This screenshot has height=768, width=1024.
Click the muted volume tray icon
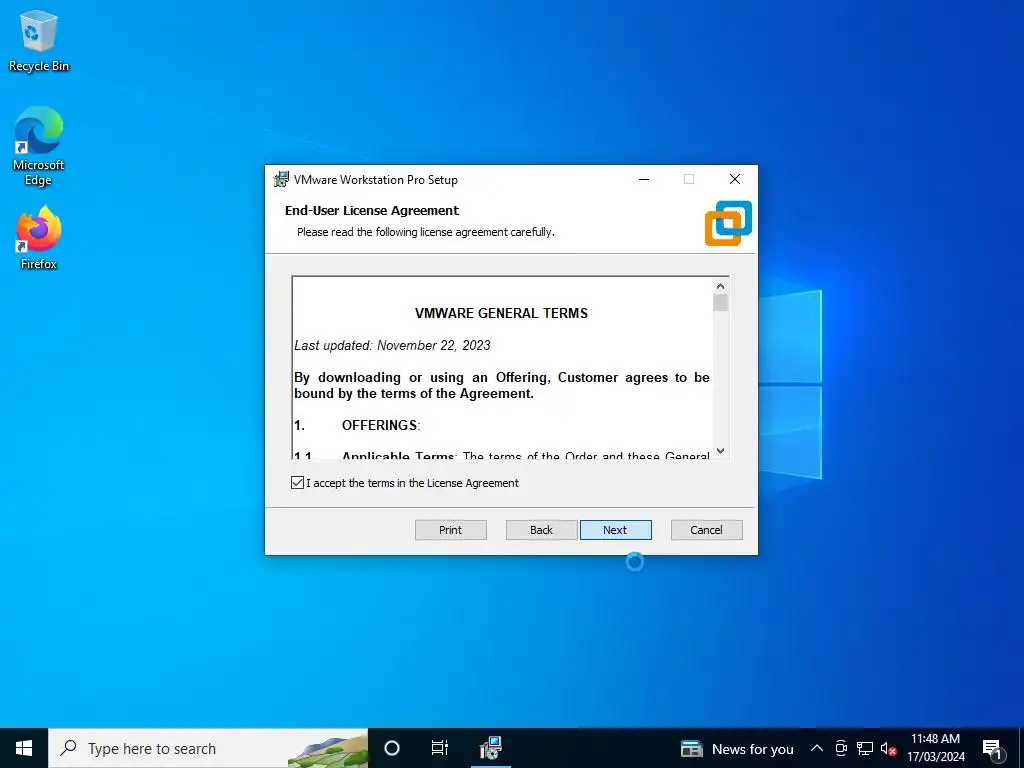point(888,748)
